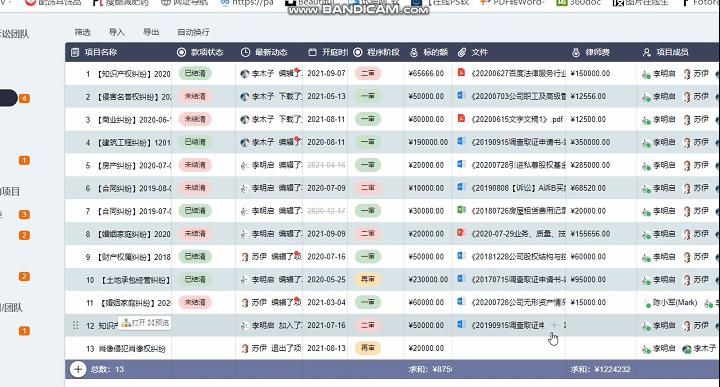The height and width of the screenshot is (387, 720).
Task: Click 360doc browser bookmark
Action: pos(579,3)
